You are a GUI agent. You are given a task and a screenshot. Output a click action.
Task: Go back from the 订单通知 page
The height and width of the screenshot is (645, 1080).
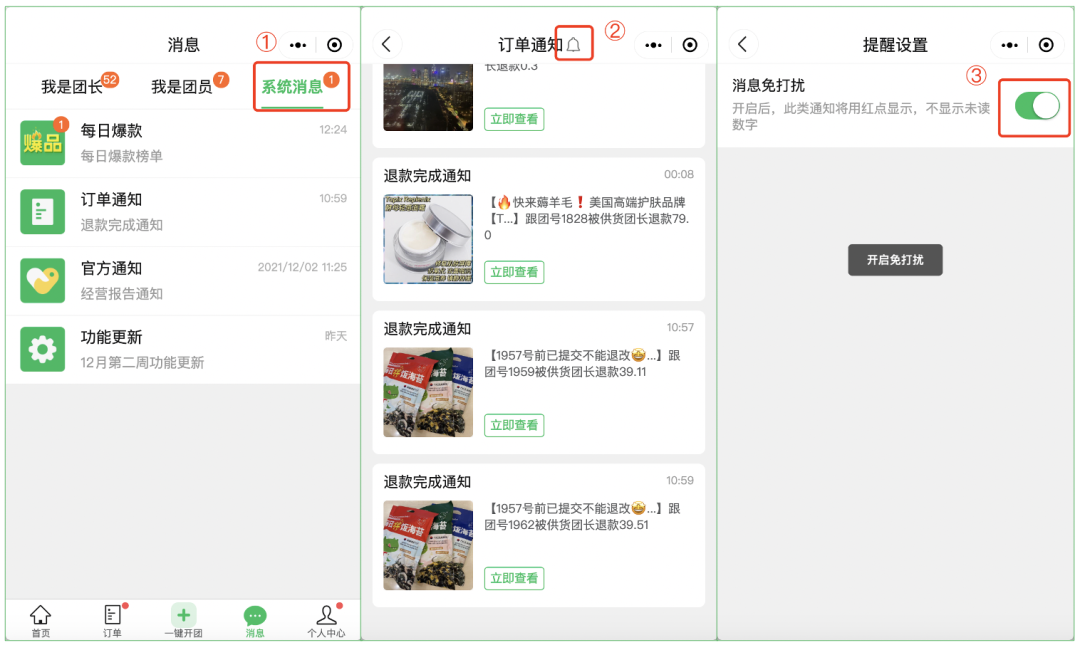tap(386, 44)
